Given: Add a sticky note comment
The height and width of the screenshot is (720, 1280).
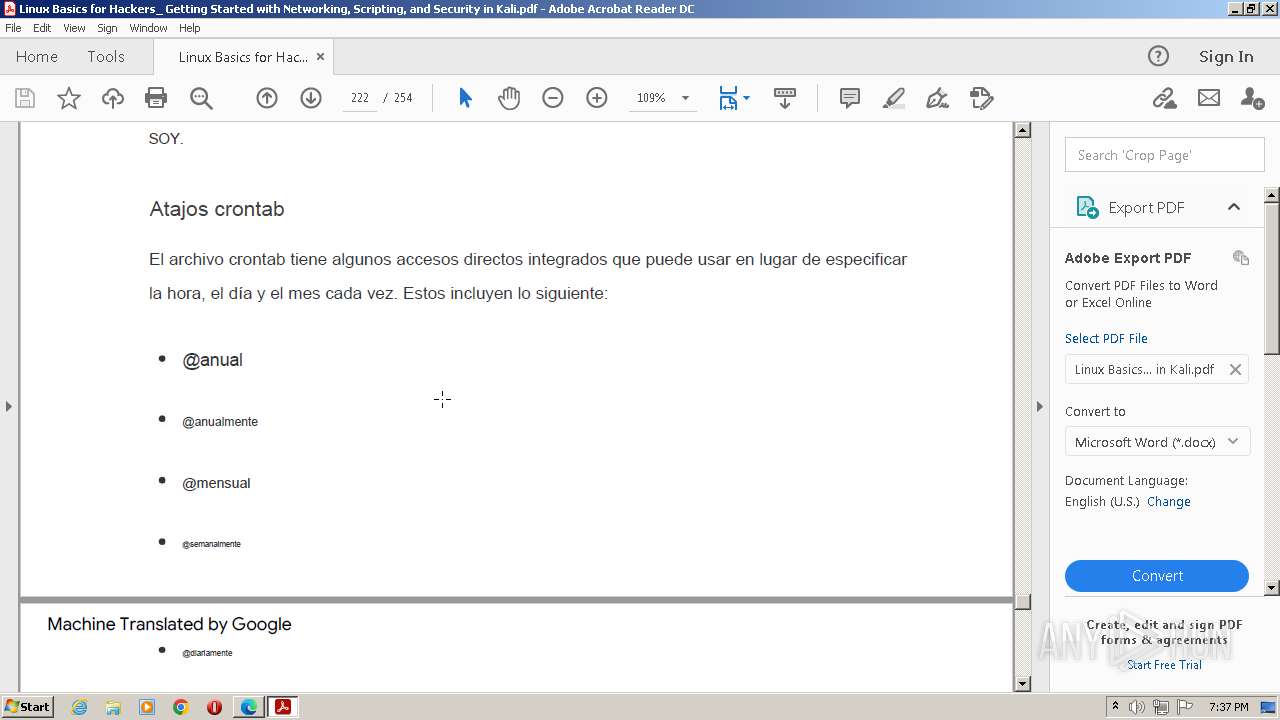Looking at the screenshot, I should point(850,98).
